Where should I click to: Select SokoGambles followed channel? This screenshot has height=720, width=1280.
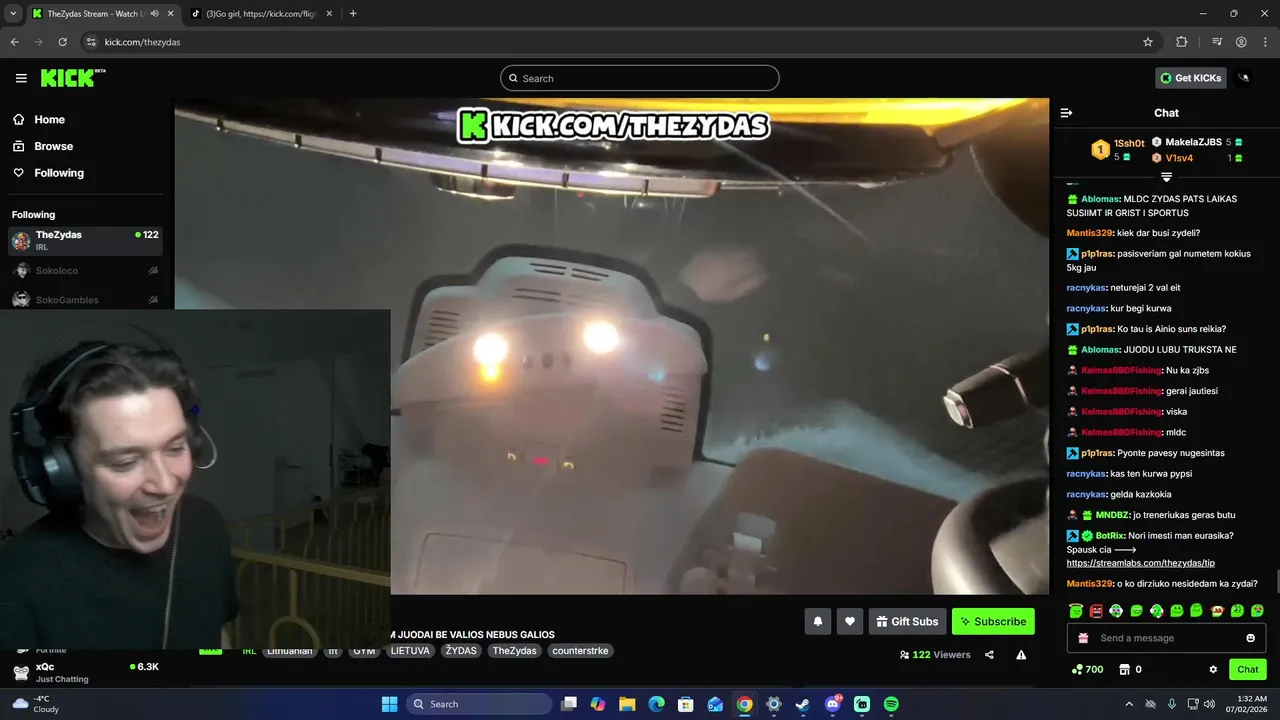point(85,300)
